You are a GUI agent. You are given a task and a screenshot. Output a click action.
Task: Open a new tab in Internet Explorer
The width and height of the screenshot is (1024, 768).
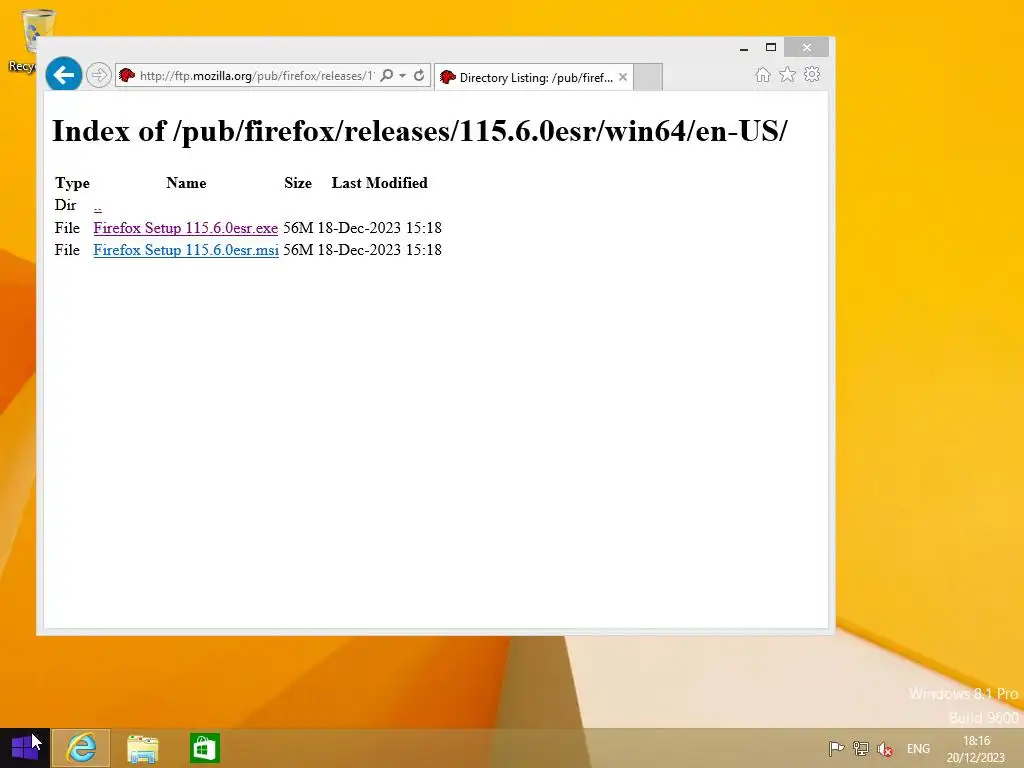point(648,77)
